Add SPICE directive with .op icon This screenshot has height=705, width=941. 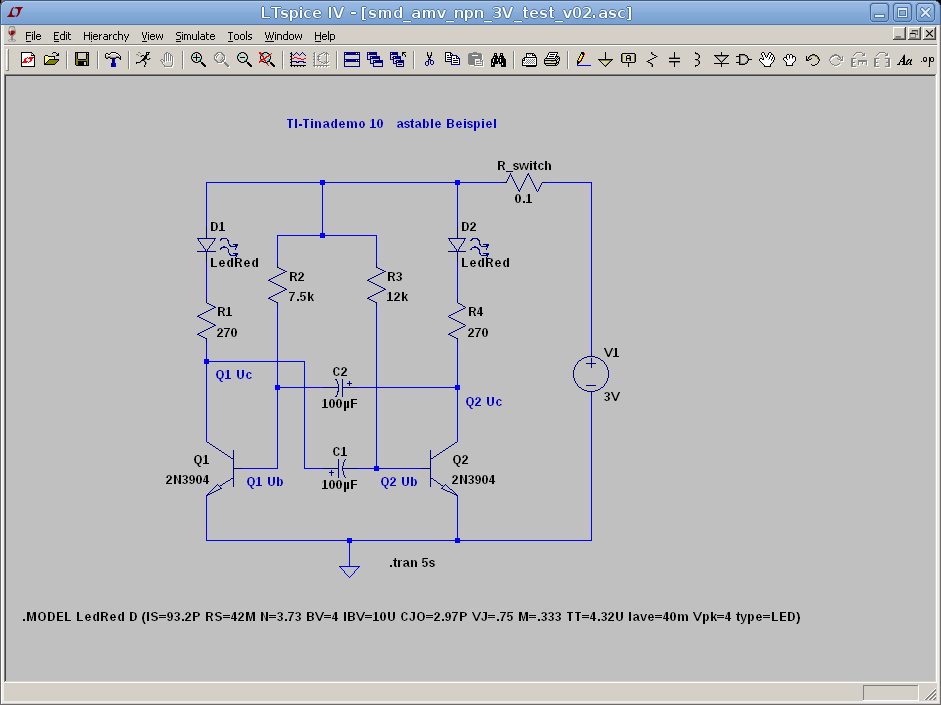pos(928,59)
